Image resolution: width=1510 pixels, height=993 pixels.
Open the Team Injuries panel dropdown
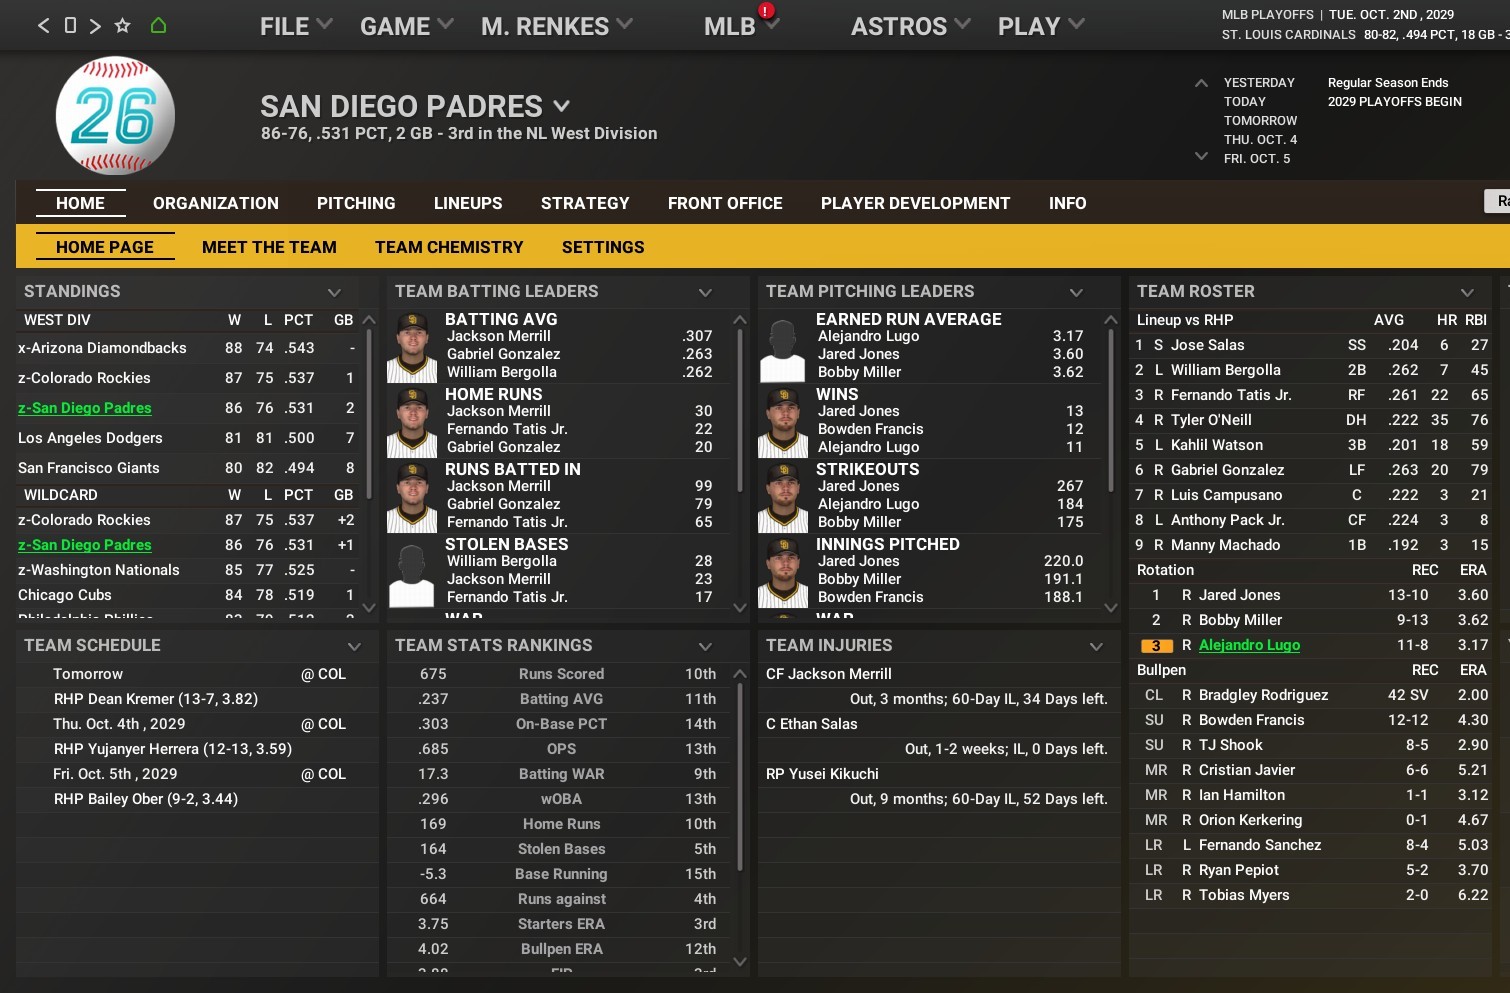tap(1096, 646)
